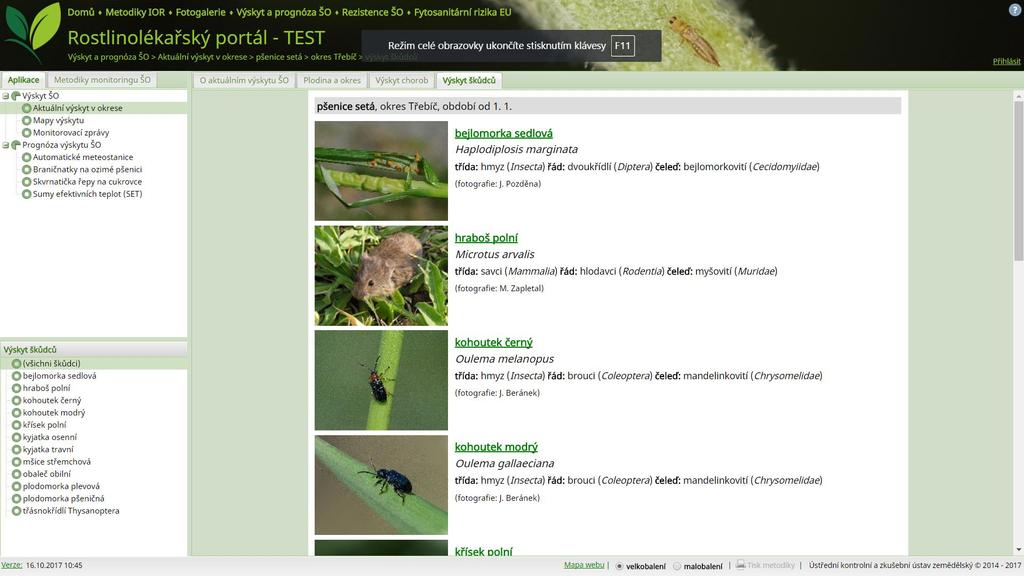The width and height of the screenshot is (1024, 576).
Task: Click the printer icon for Tisk metodiky
Action: click(x=740, y=565)
